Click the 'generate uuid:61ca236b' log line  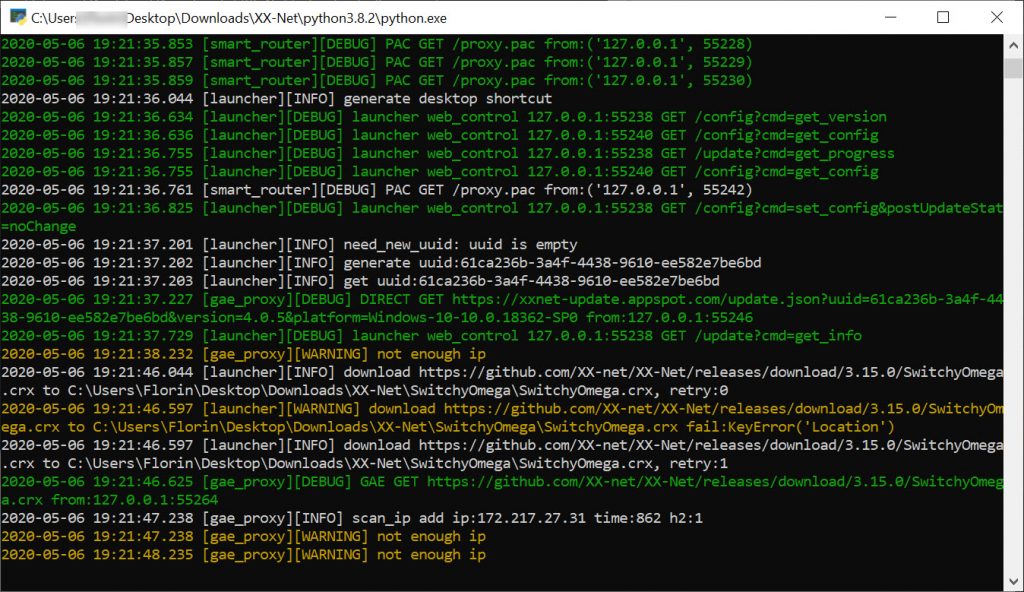click(x=381, y=263)
